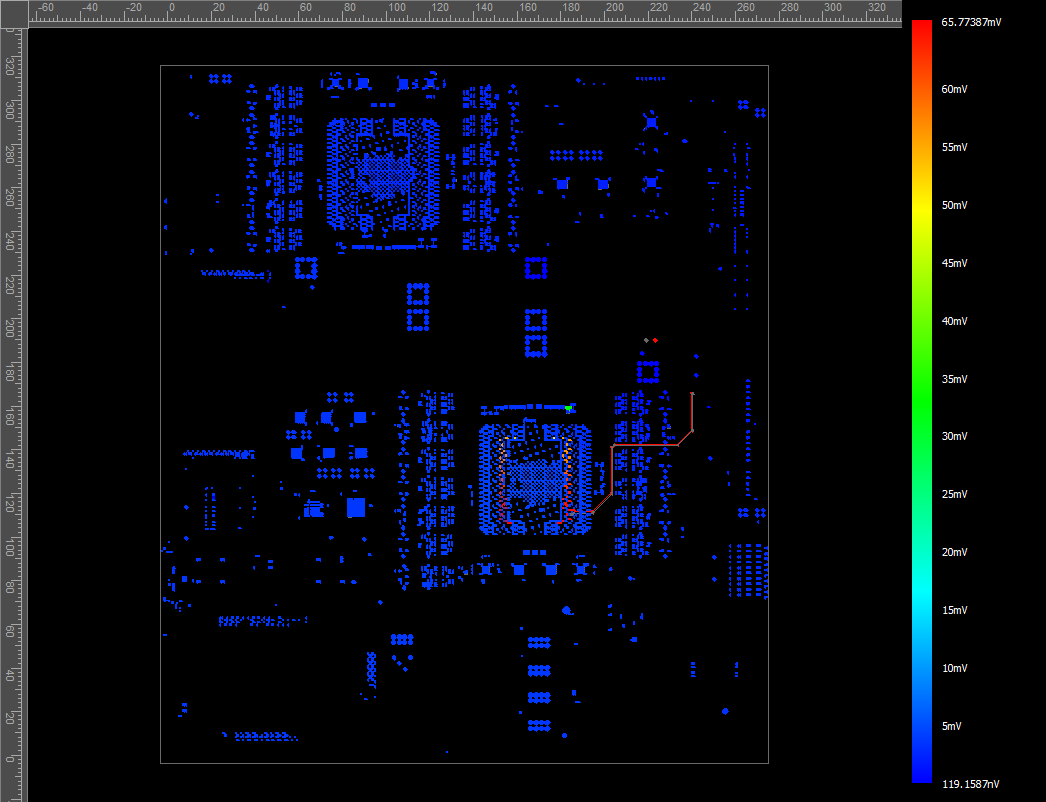The height and width of the screenshot is (802, 1046).
Task: Select the red high-voltage-drop trace
Action: (x=646, y=444)
